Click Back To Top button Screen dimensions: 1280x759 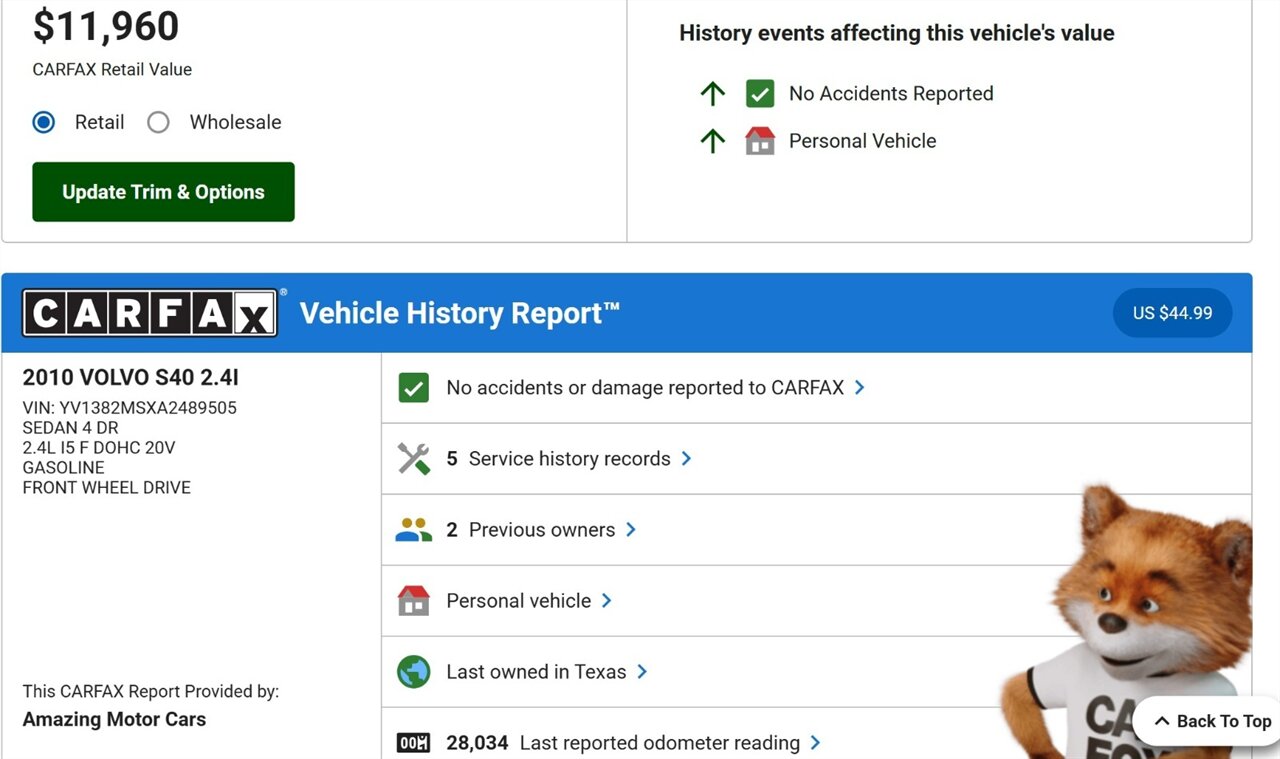[1211, 721]
